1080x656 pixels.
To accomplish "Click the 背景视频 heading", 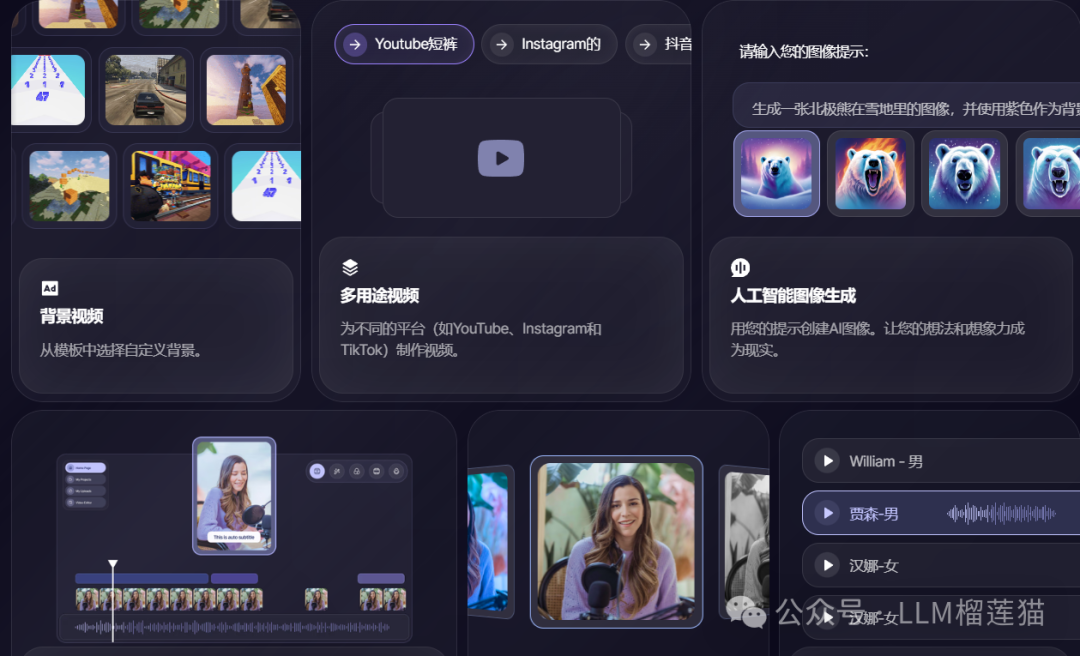I will (x=72, y=316).
